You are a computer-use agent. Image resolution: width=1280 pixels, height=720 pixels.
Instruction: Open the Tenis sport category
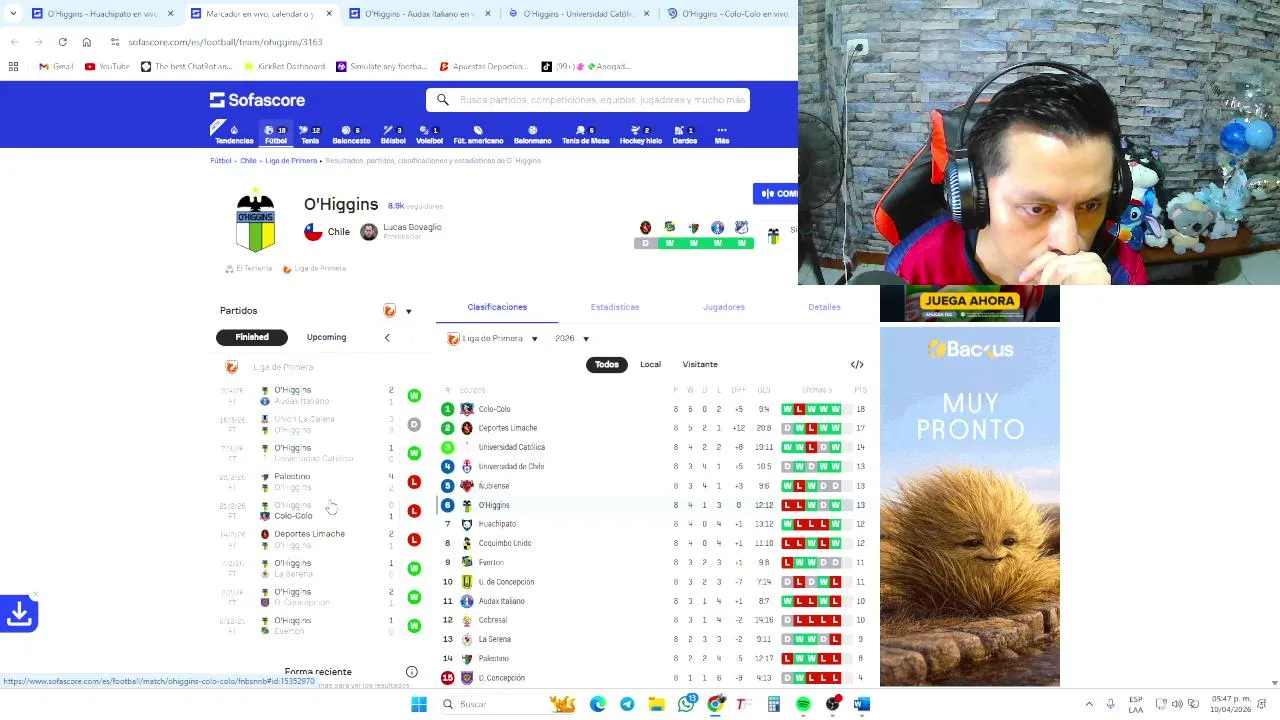[311, 134]
